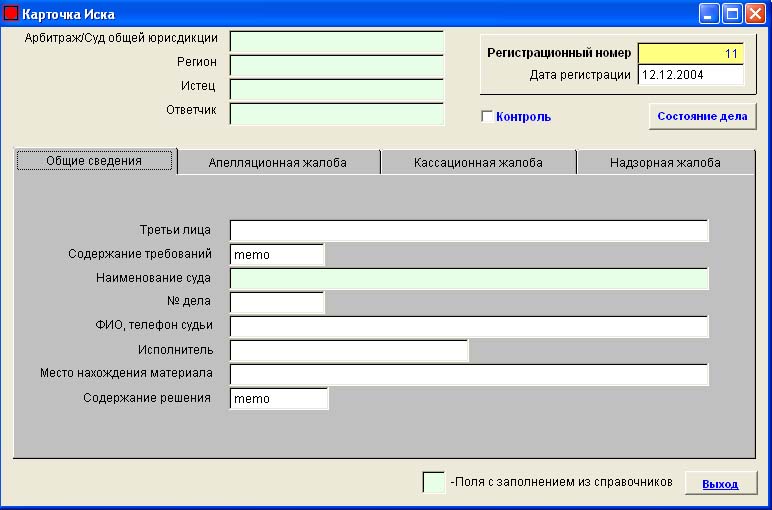Image resolution: width=772 pixels, height=510 pixels.
Task: Select the № дела input field
Action: [277, 302]
